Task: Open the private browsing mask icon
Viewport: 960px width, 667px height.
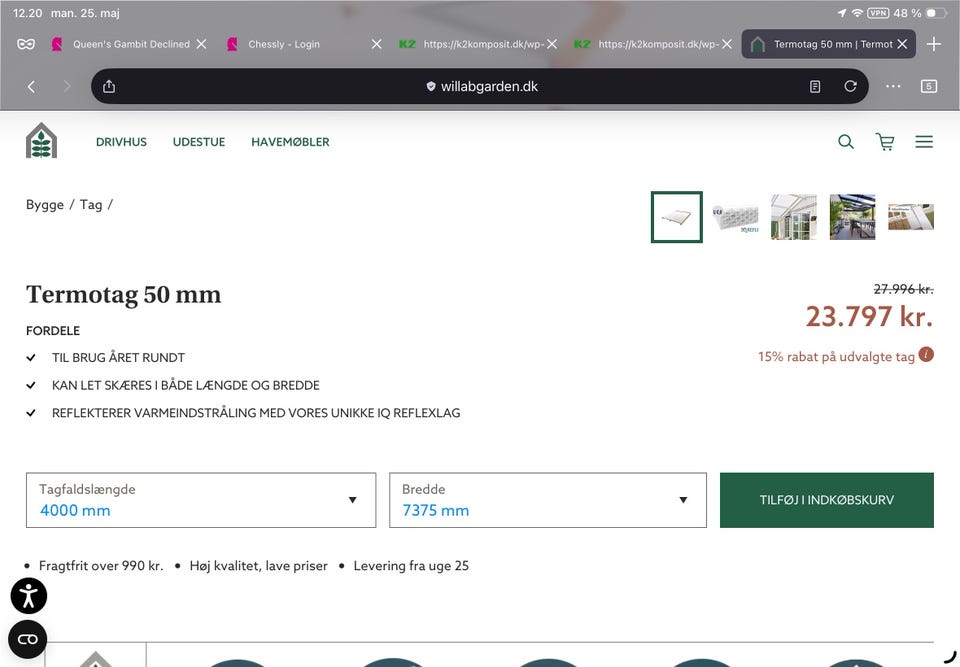Action: coord(26,44)
